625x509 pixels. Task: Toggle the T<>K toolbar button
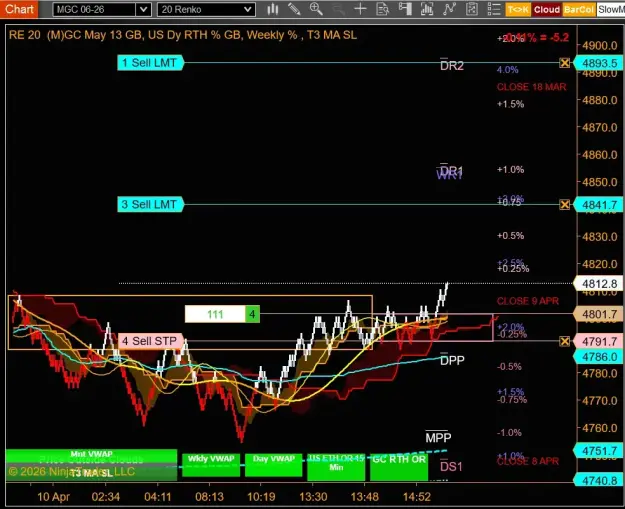point(518,10)
